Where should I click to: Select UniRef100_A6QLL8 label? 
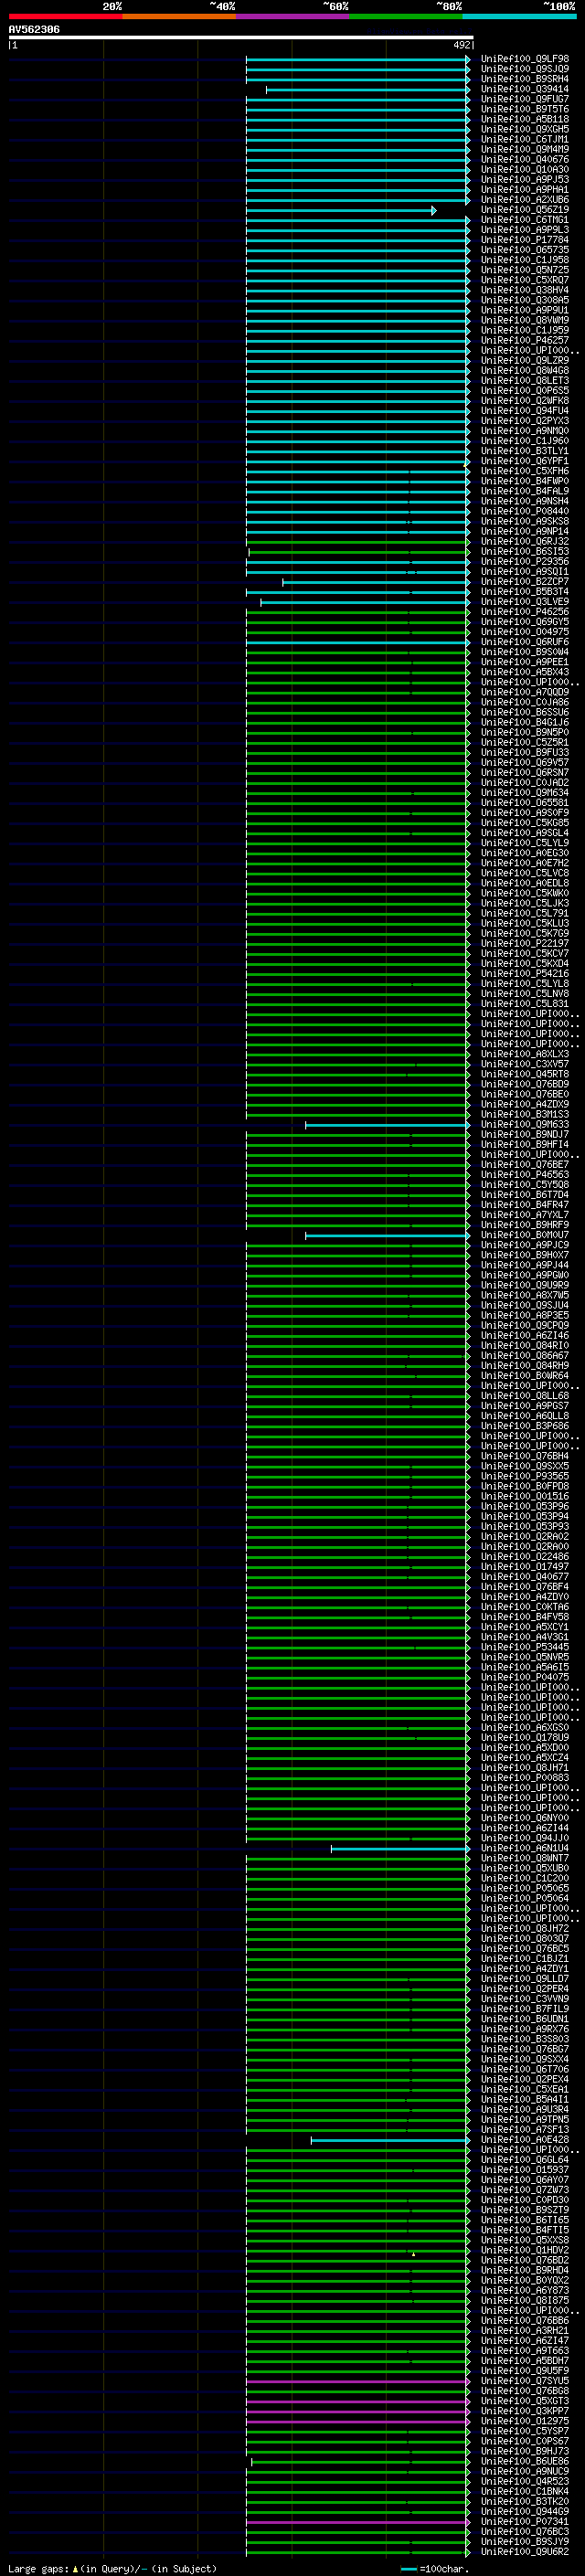[525, 1417]
